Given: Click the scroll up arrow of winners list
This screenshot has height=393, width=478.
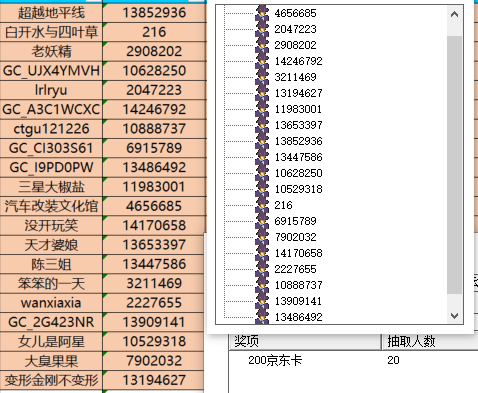Looking at the screenshot, I should (454, 14).
